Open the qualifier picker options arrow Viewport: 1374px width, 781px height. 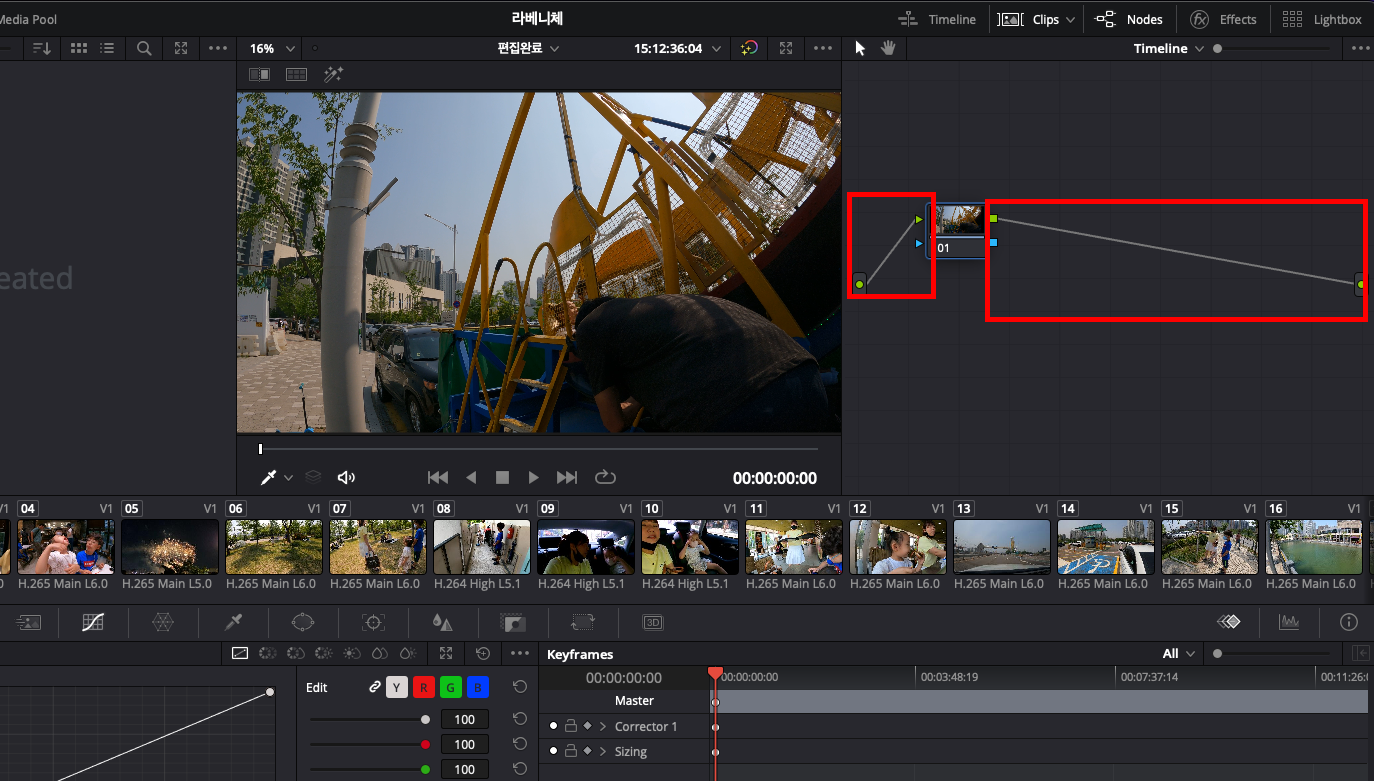click(289, 478)
